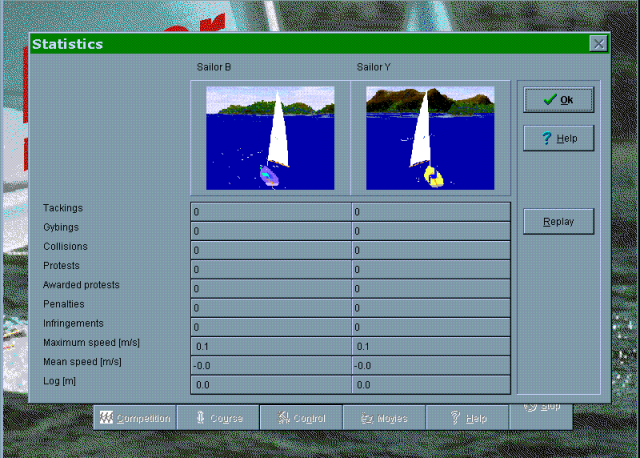Close the Statistics dialog window
The image size is (640, 458).
tap(597, 44)
